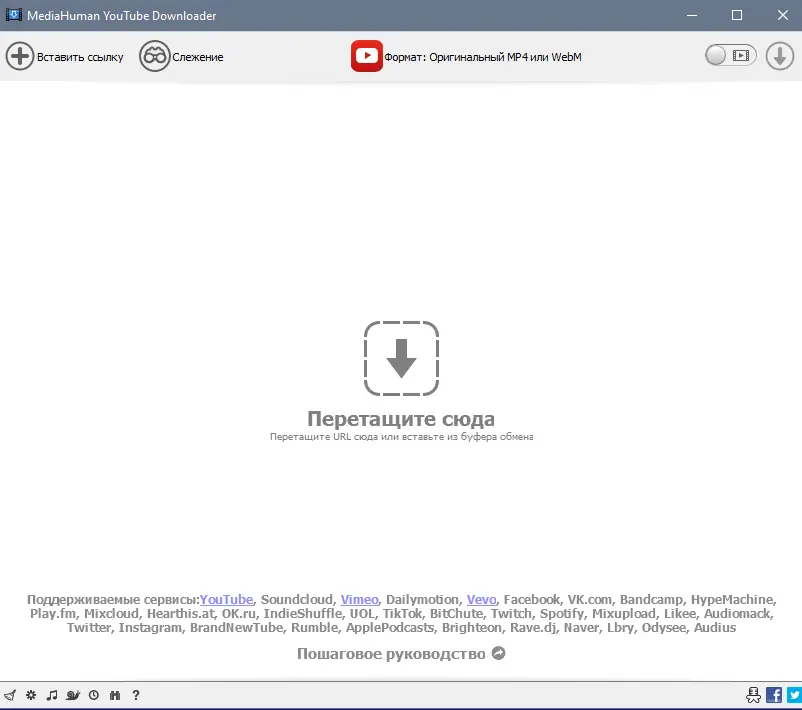This screenshot has height=710, width=802.
Task: Open the 'Формат: Оригинальный MP4 или WebM' dropdown
Action: point(483,57)
